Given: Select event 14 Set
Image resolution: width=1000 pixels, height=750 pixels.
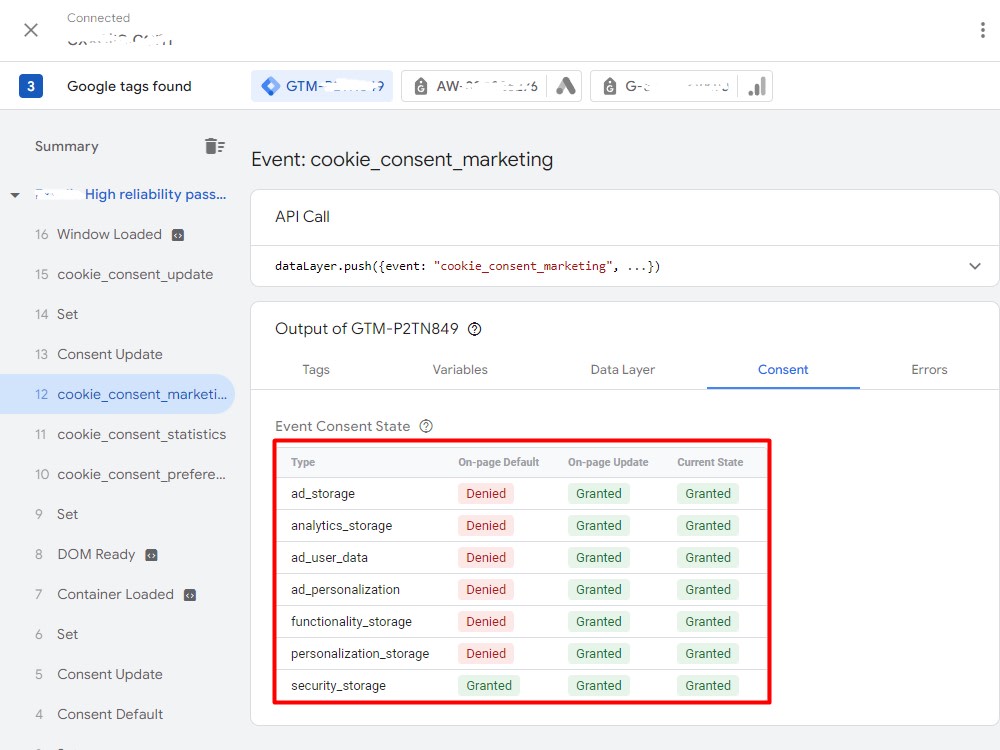Looking at the screenshot, I should [57, 314].
